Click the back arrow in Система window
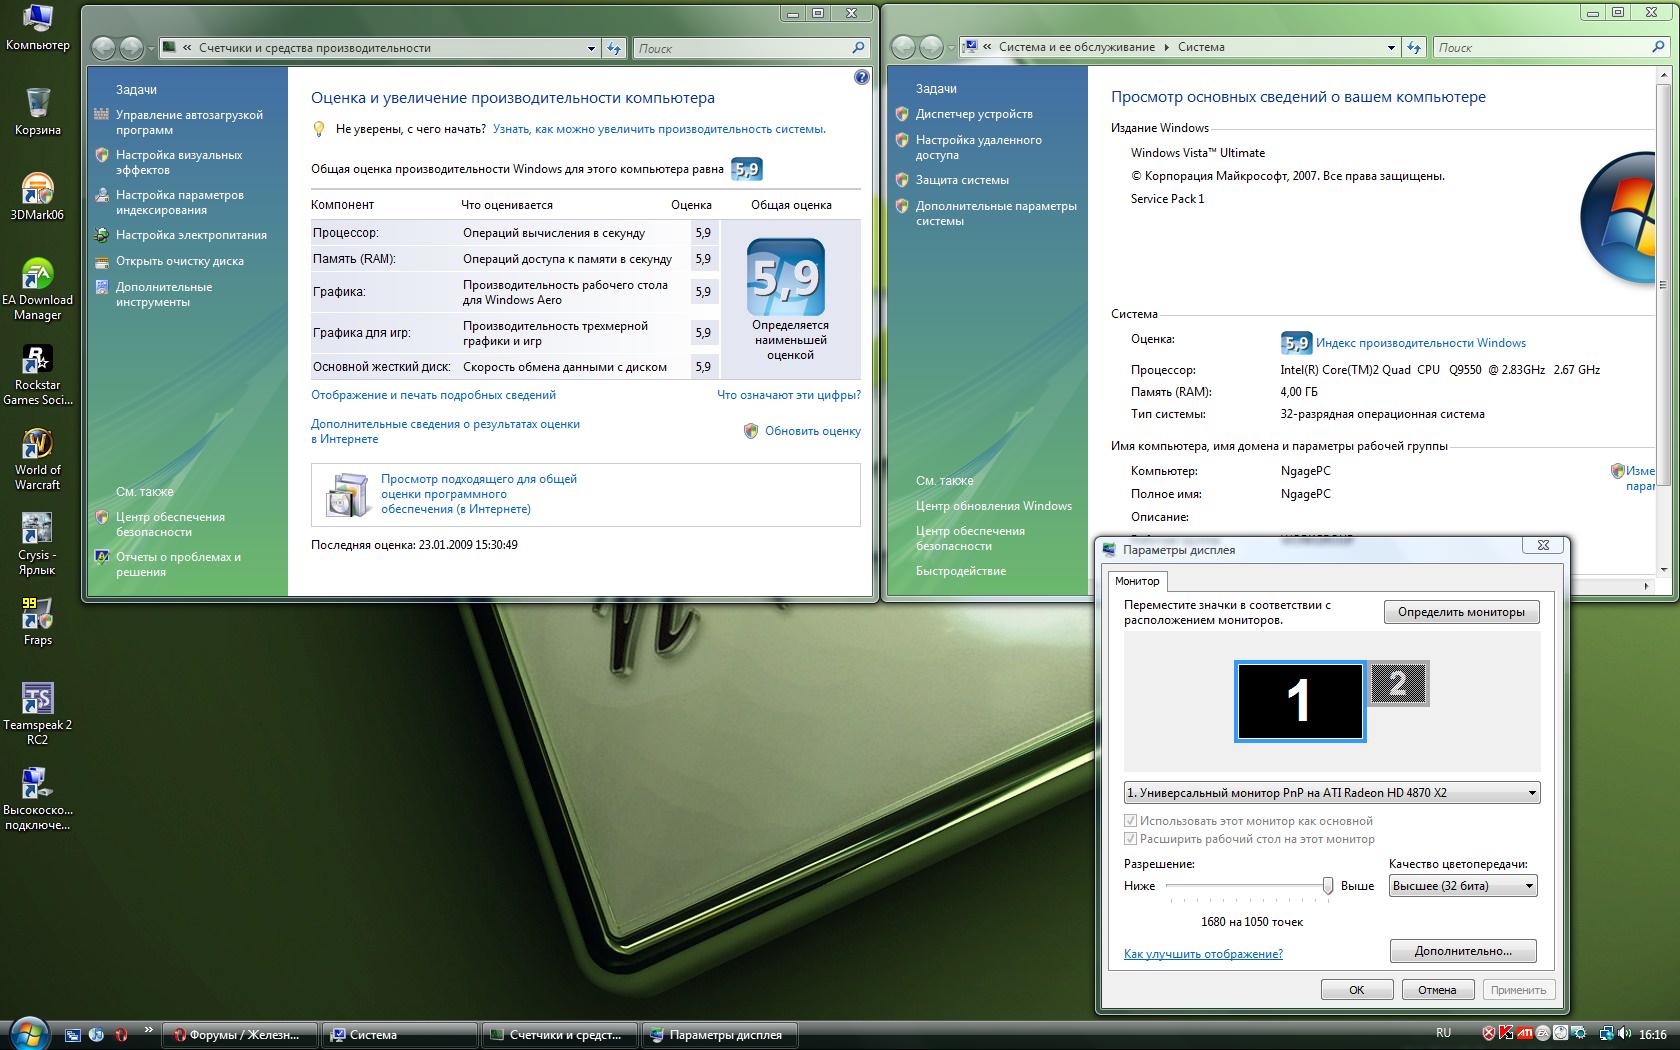 pos(903,47)
